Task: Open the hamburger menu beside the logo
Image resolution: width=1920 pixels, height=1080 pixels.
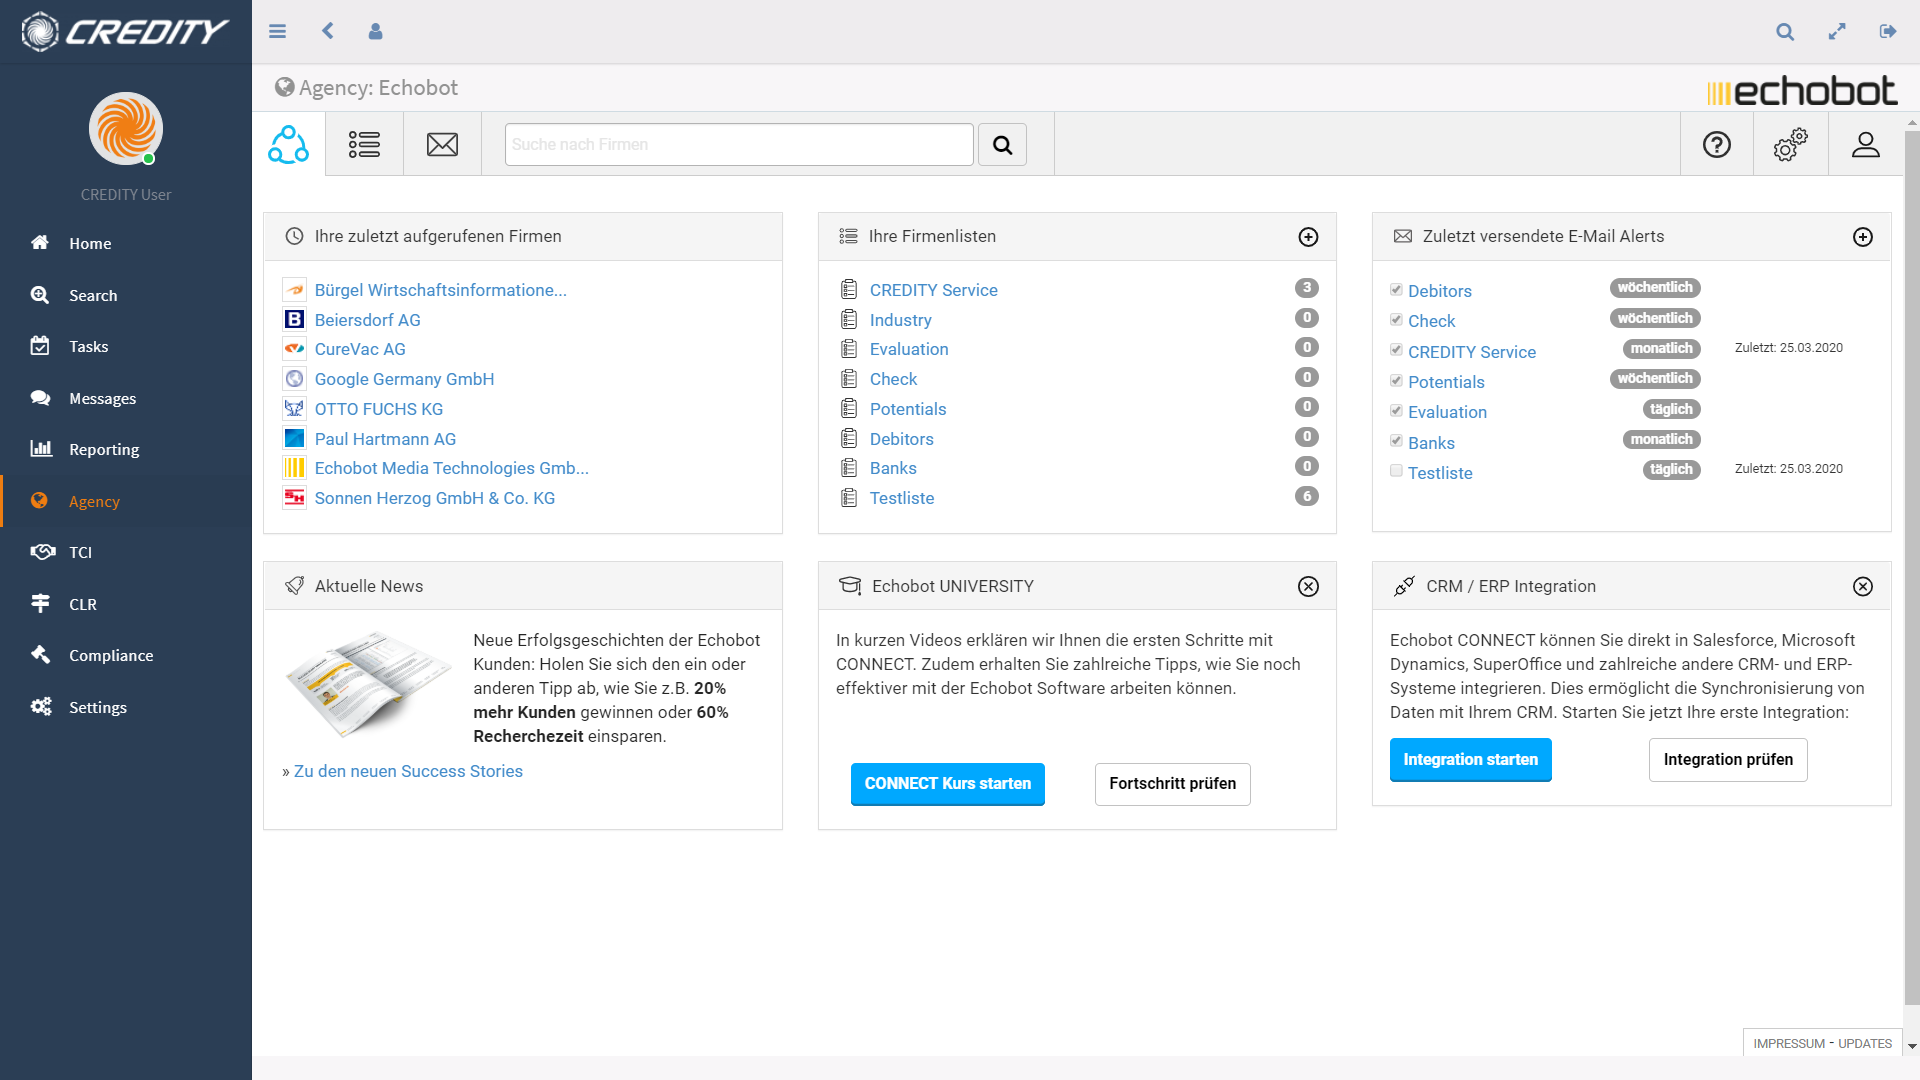Action: [x=277, y=31]
